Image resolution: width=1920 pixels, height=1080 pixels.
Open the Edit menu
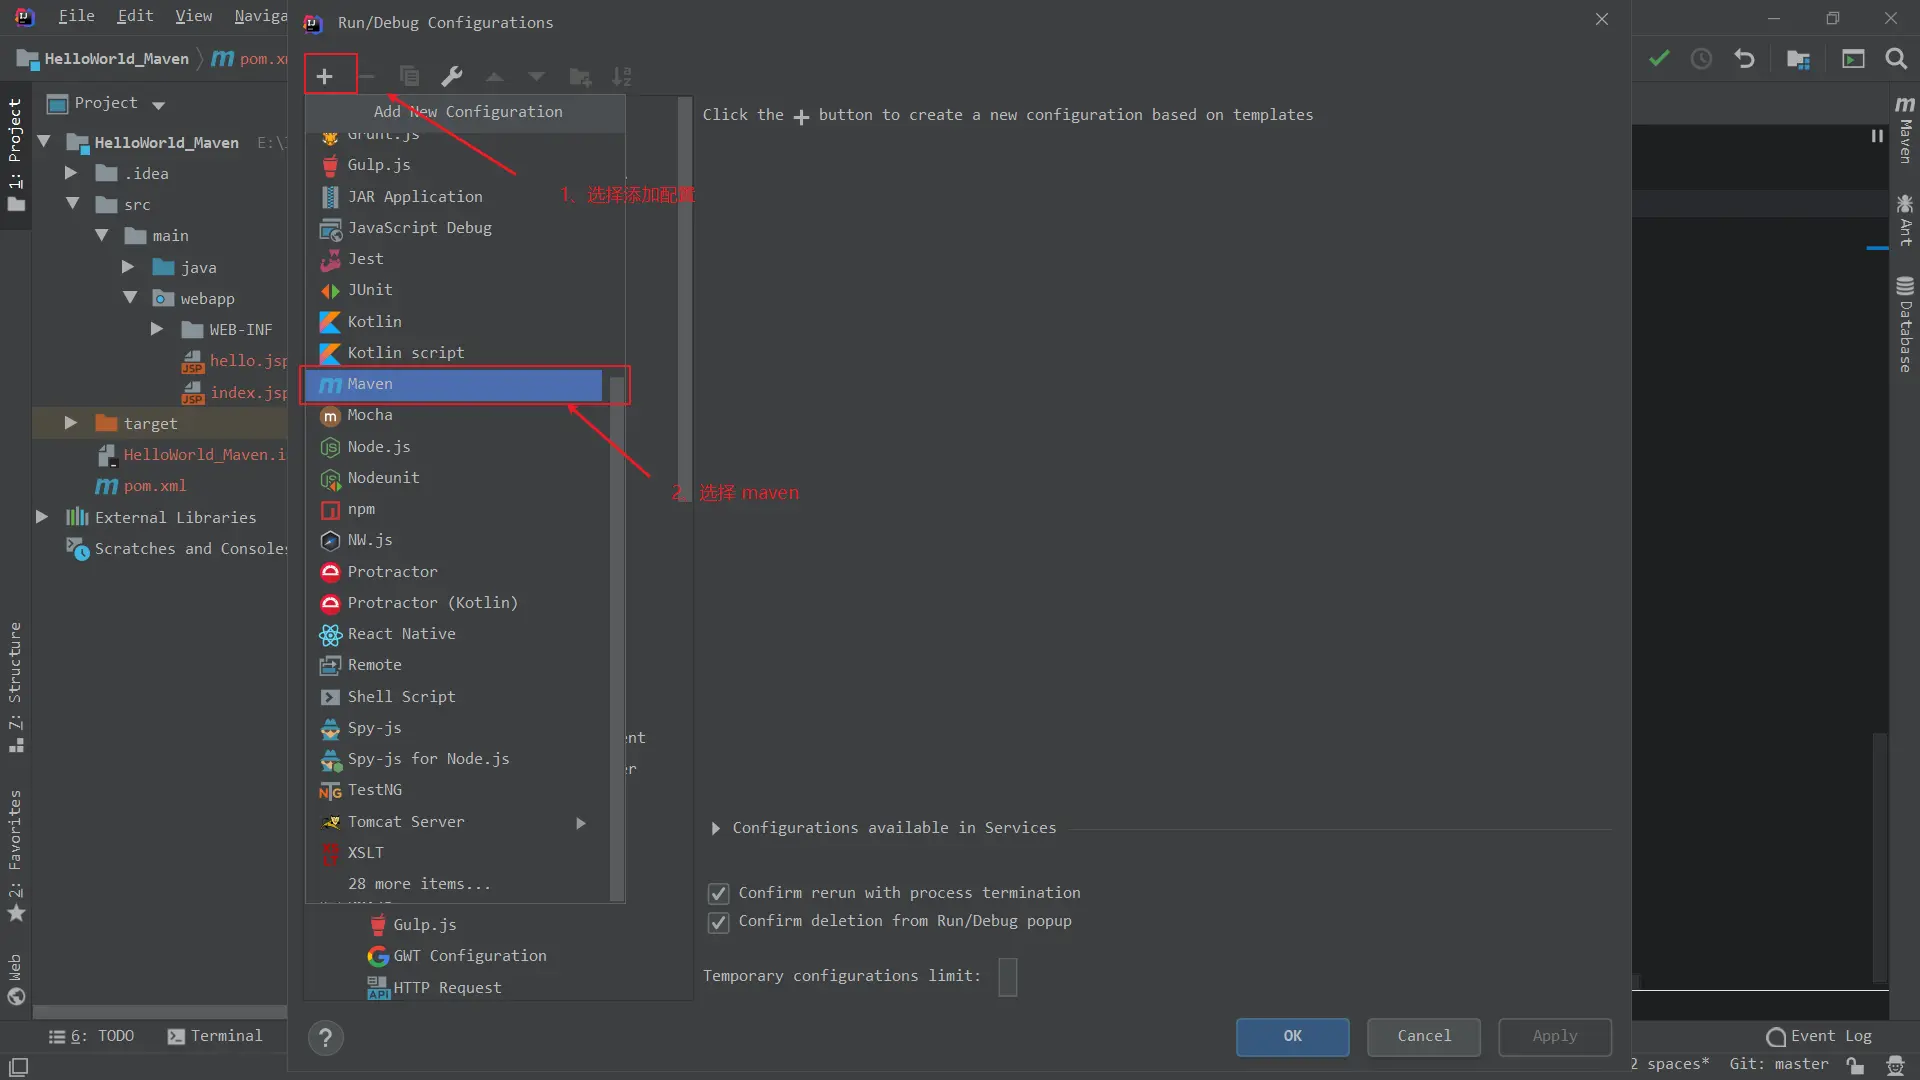[134, 16]
